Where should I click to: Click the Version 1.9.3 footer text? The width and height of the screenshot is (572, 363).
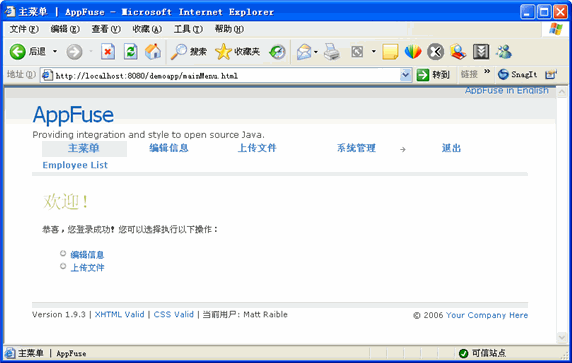pos(59,314)
